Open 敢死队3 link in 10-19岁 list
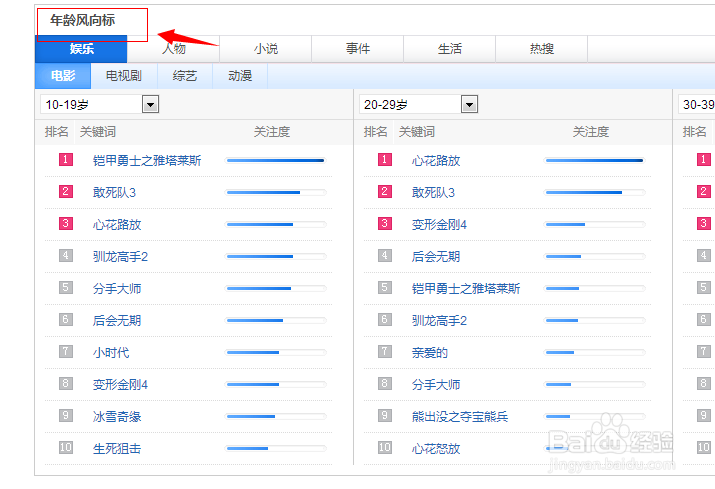 (114, 192)
